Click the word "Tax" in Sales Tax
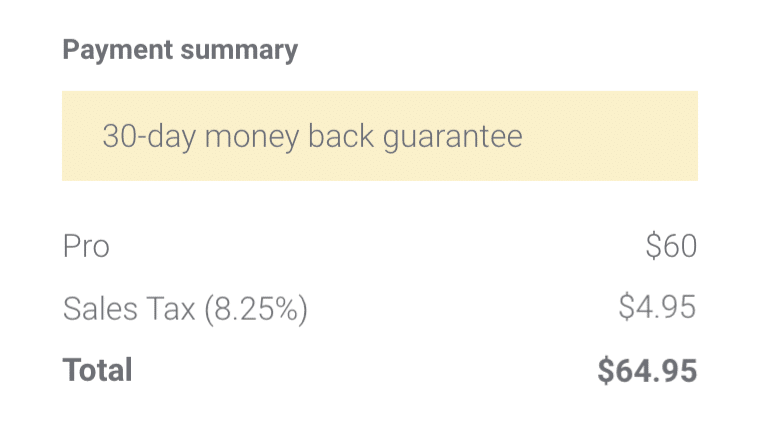The width and height of the screenshot is (758, 426). point(171,309)
